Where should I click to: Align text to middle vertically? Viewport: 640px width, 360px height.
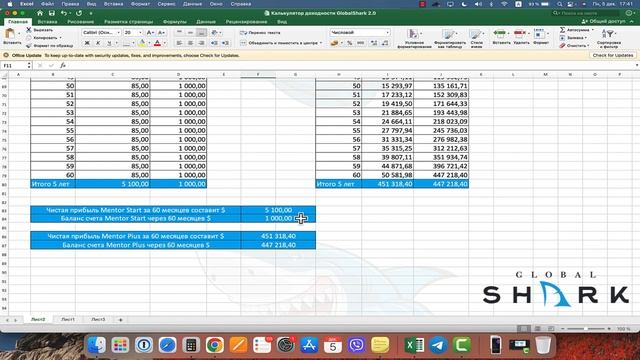coord(190,33)
